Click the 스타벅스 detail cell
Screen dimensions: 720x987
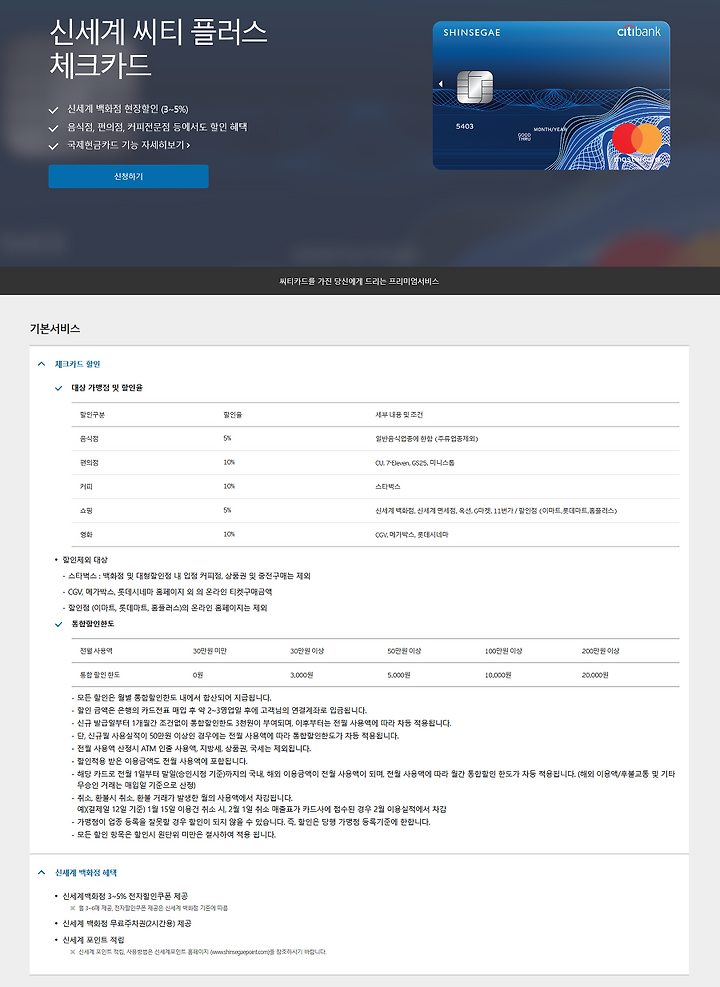[388, 487]
